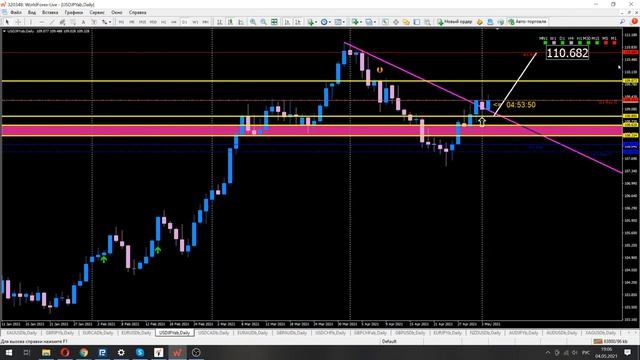This screenshot has width=640, height=360.
Task: Switch chart to H4 timeframe
Action: tap(174, 22)
